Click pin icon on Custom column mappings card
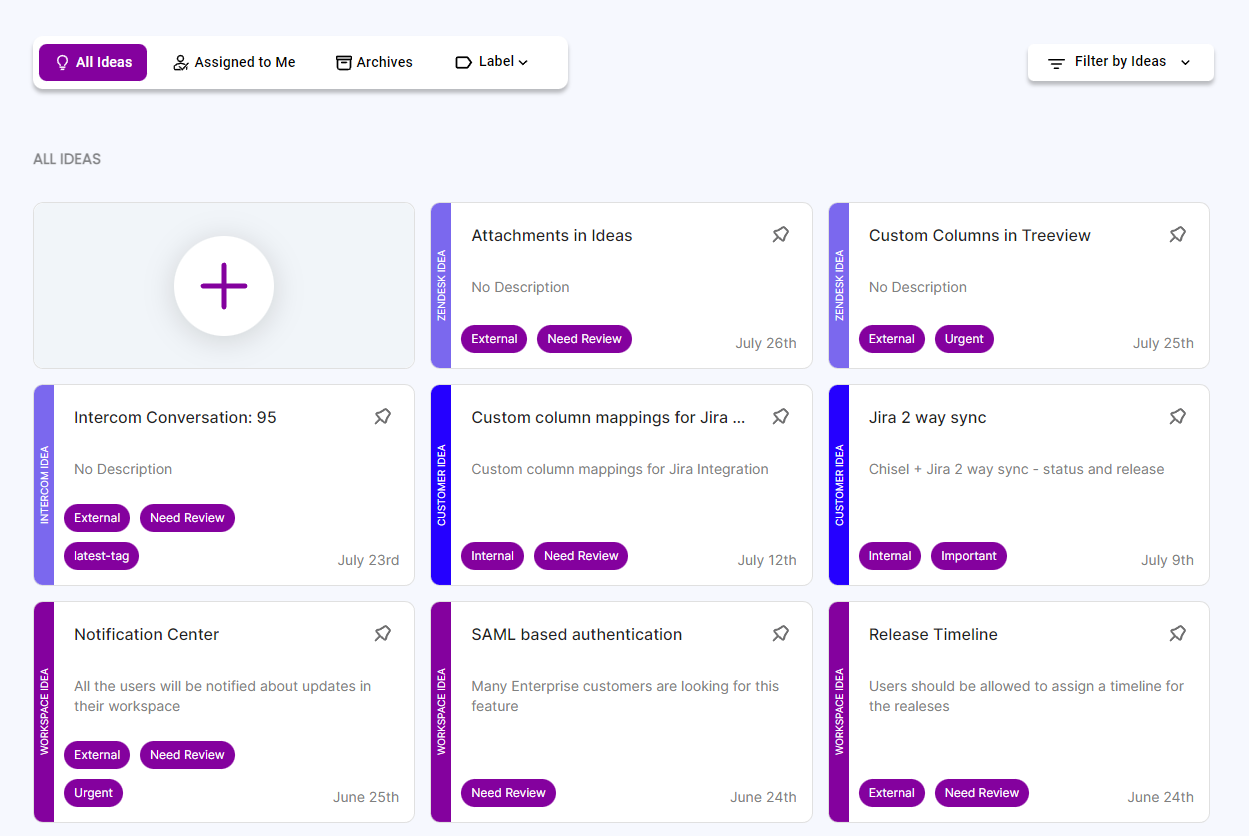The height and width of the screenshot is (836, 1249). [780, 417]
